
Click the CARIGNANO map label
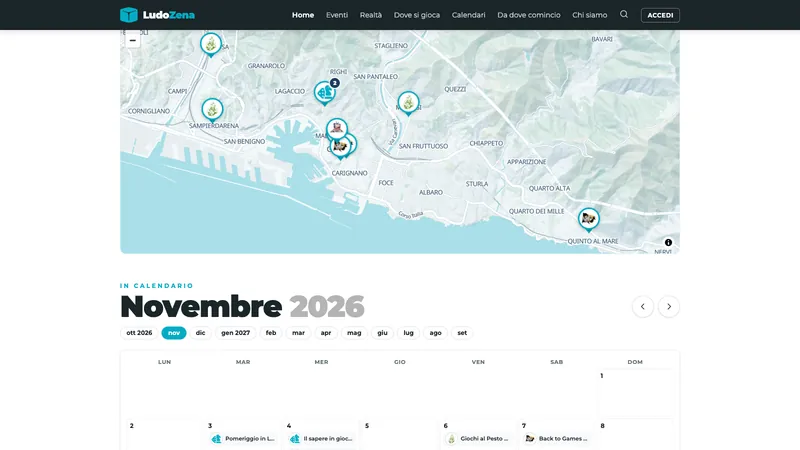[x=349, y=173]
